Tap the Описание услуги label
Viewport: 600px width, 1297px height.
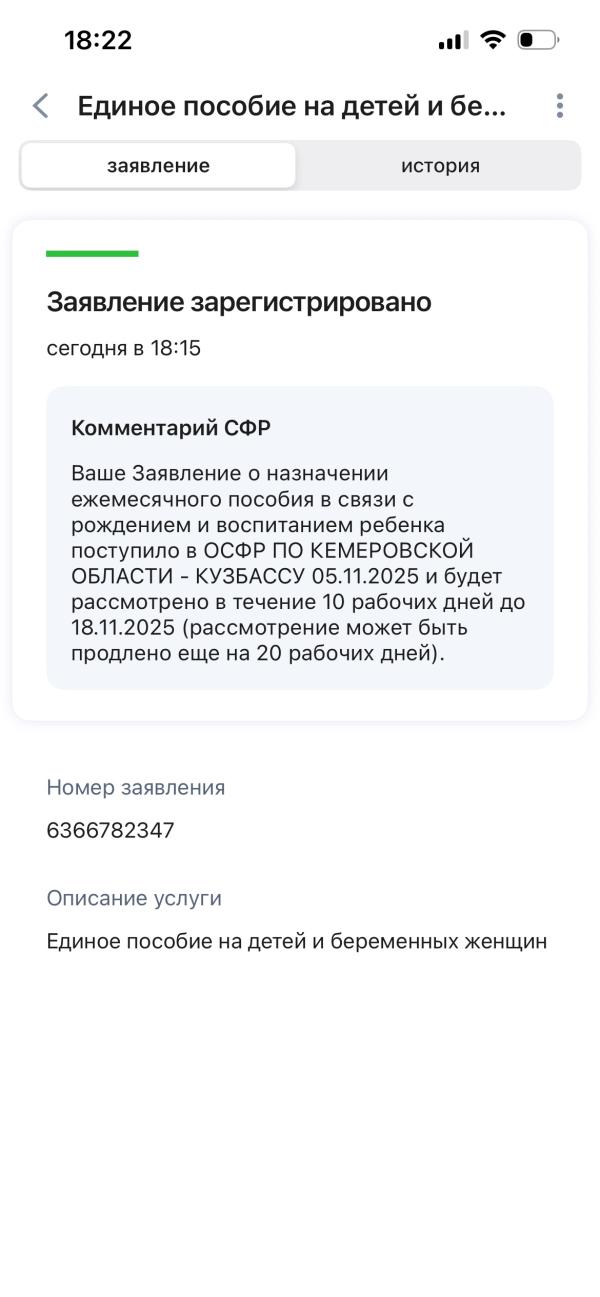pyautogui.click(x=117, y=898)
